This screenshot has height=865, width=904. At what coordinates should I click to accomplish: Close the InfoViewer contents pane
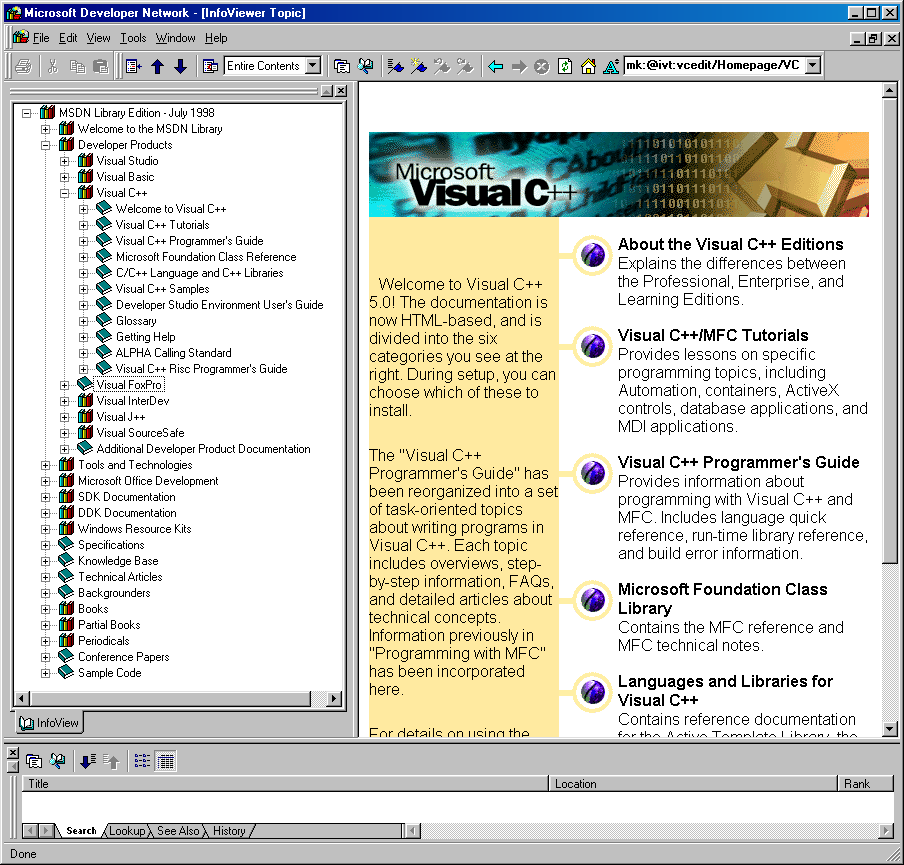point(341,91)
